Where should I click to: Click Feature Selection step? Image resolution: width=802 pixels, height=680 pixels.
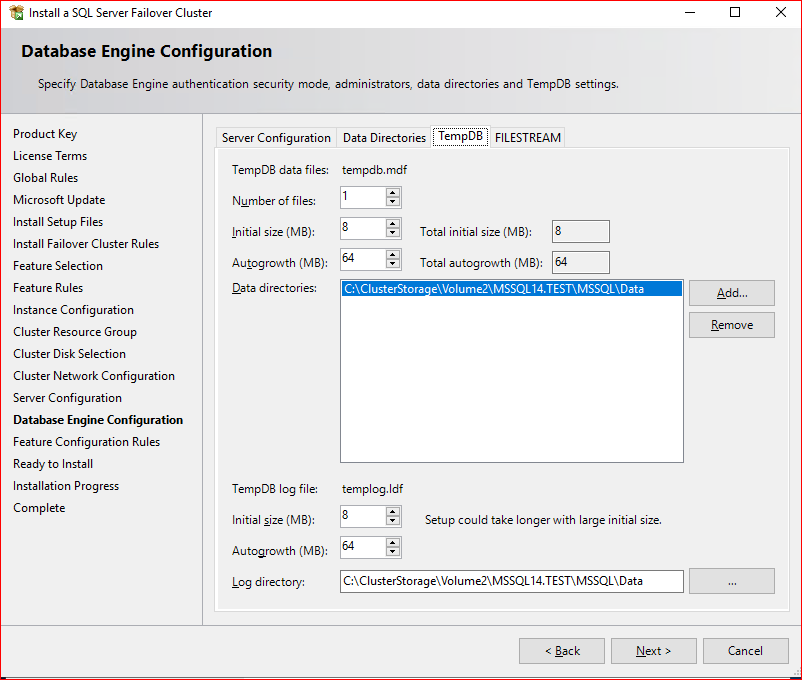point(58,266)
